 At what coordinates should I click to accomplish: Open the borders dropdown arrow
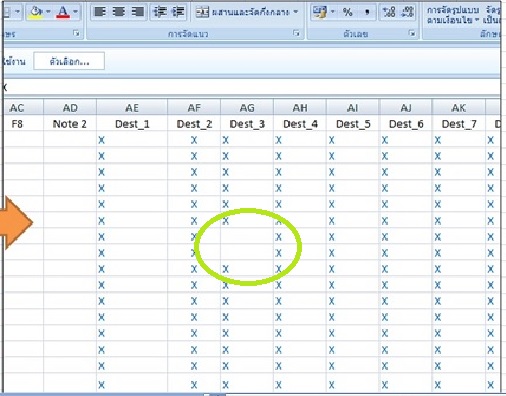17,12
